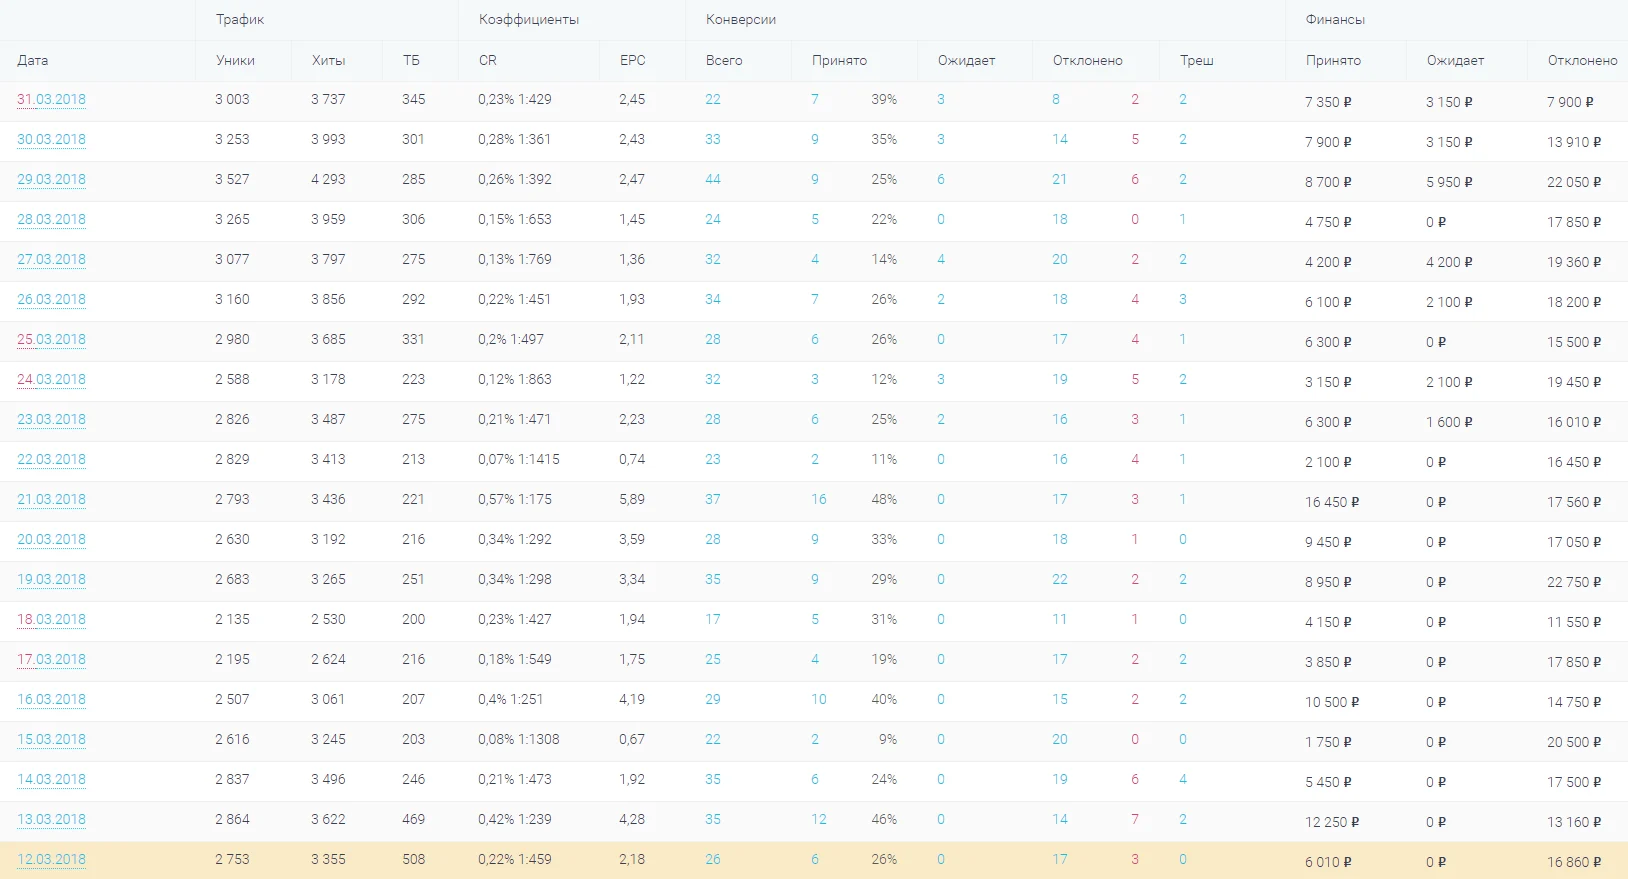The width and height of the screenshot is (1628, 879).
Task: Click the 12.03.2018 date link
Action: (51, 860)
